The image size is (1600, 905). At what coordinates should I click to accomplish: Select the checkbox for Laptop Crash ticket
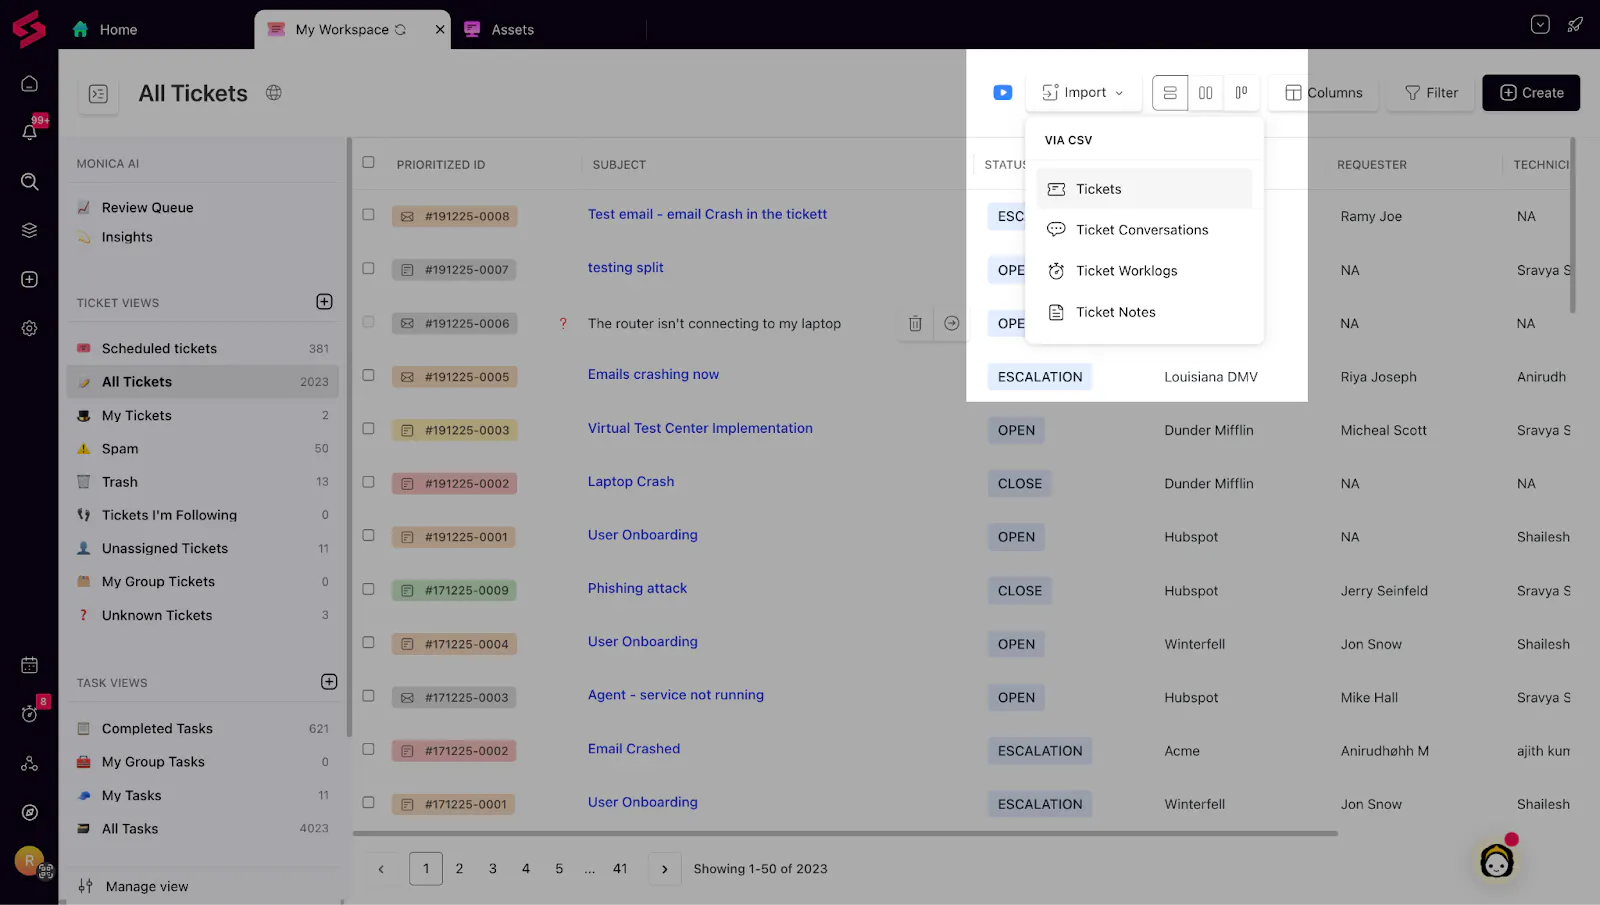tap(368, 482)
